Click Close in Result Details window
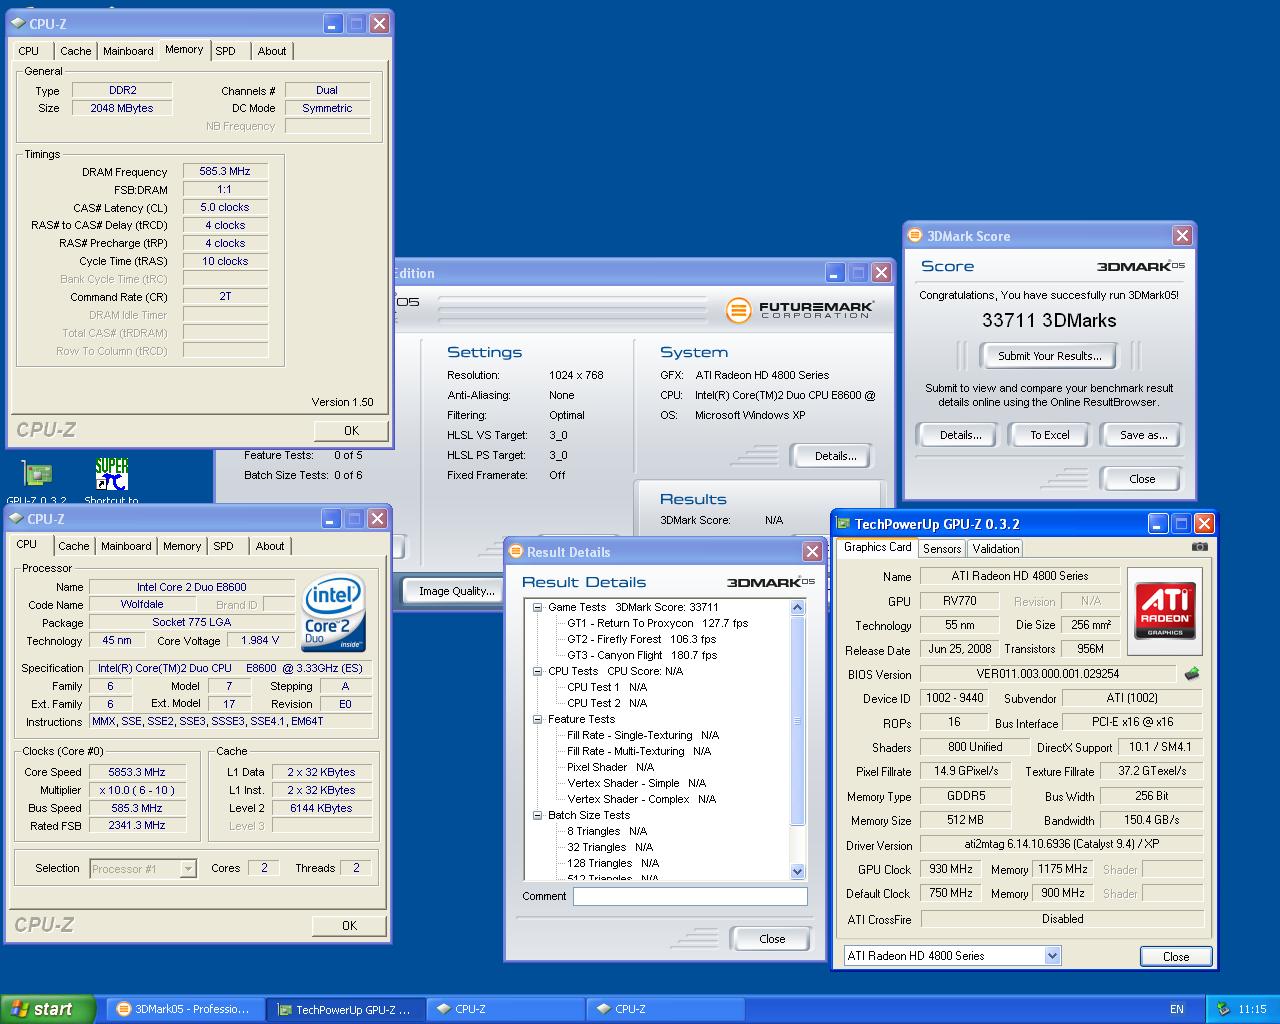Image resolution: width=1280 pixels, height=1024 pixels. (771, 939)
